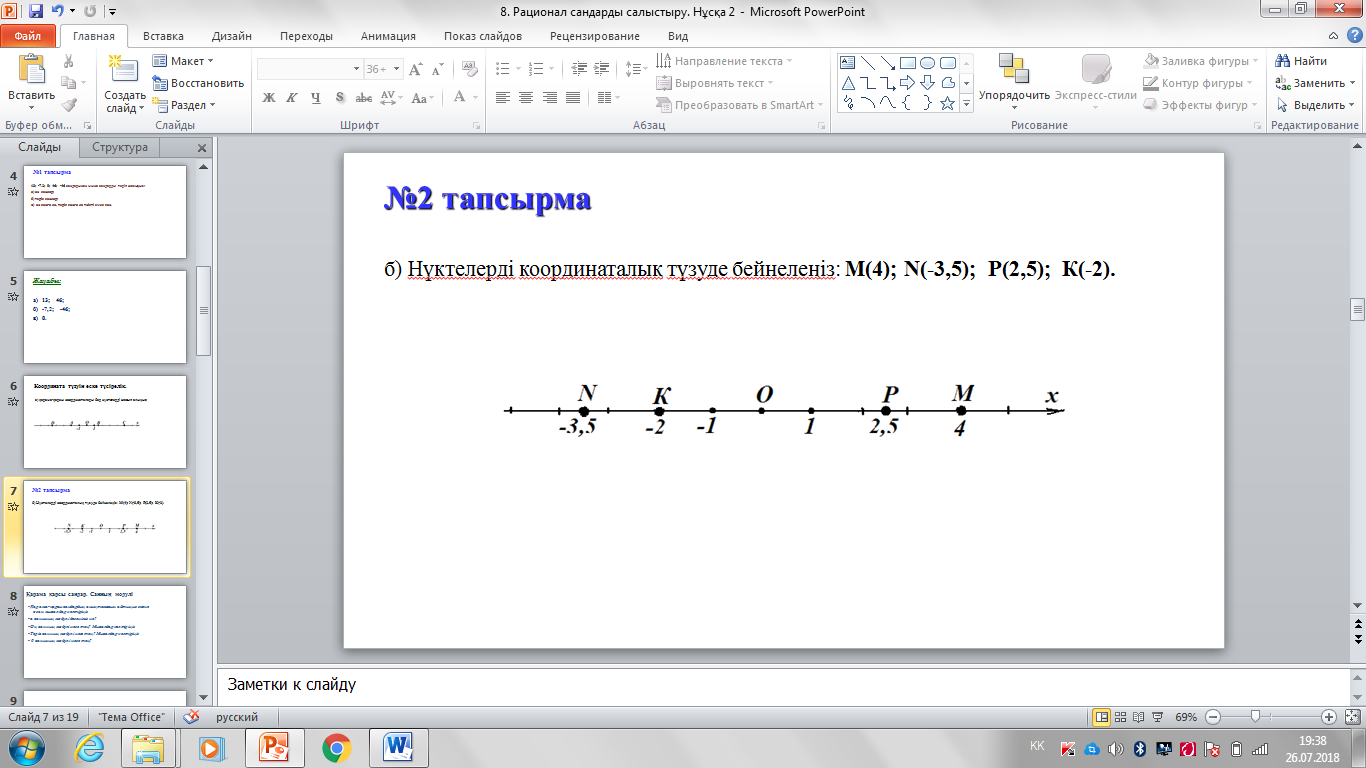Click the zoom slider handle
The width and height of the screenshot is (1366, 768).
[1253, 717]
